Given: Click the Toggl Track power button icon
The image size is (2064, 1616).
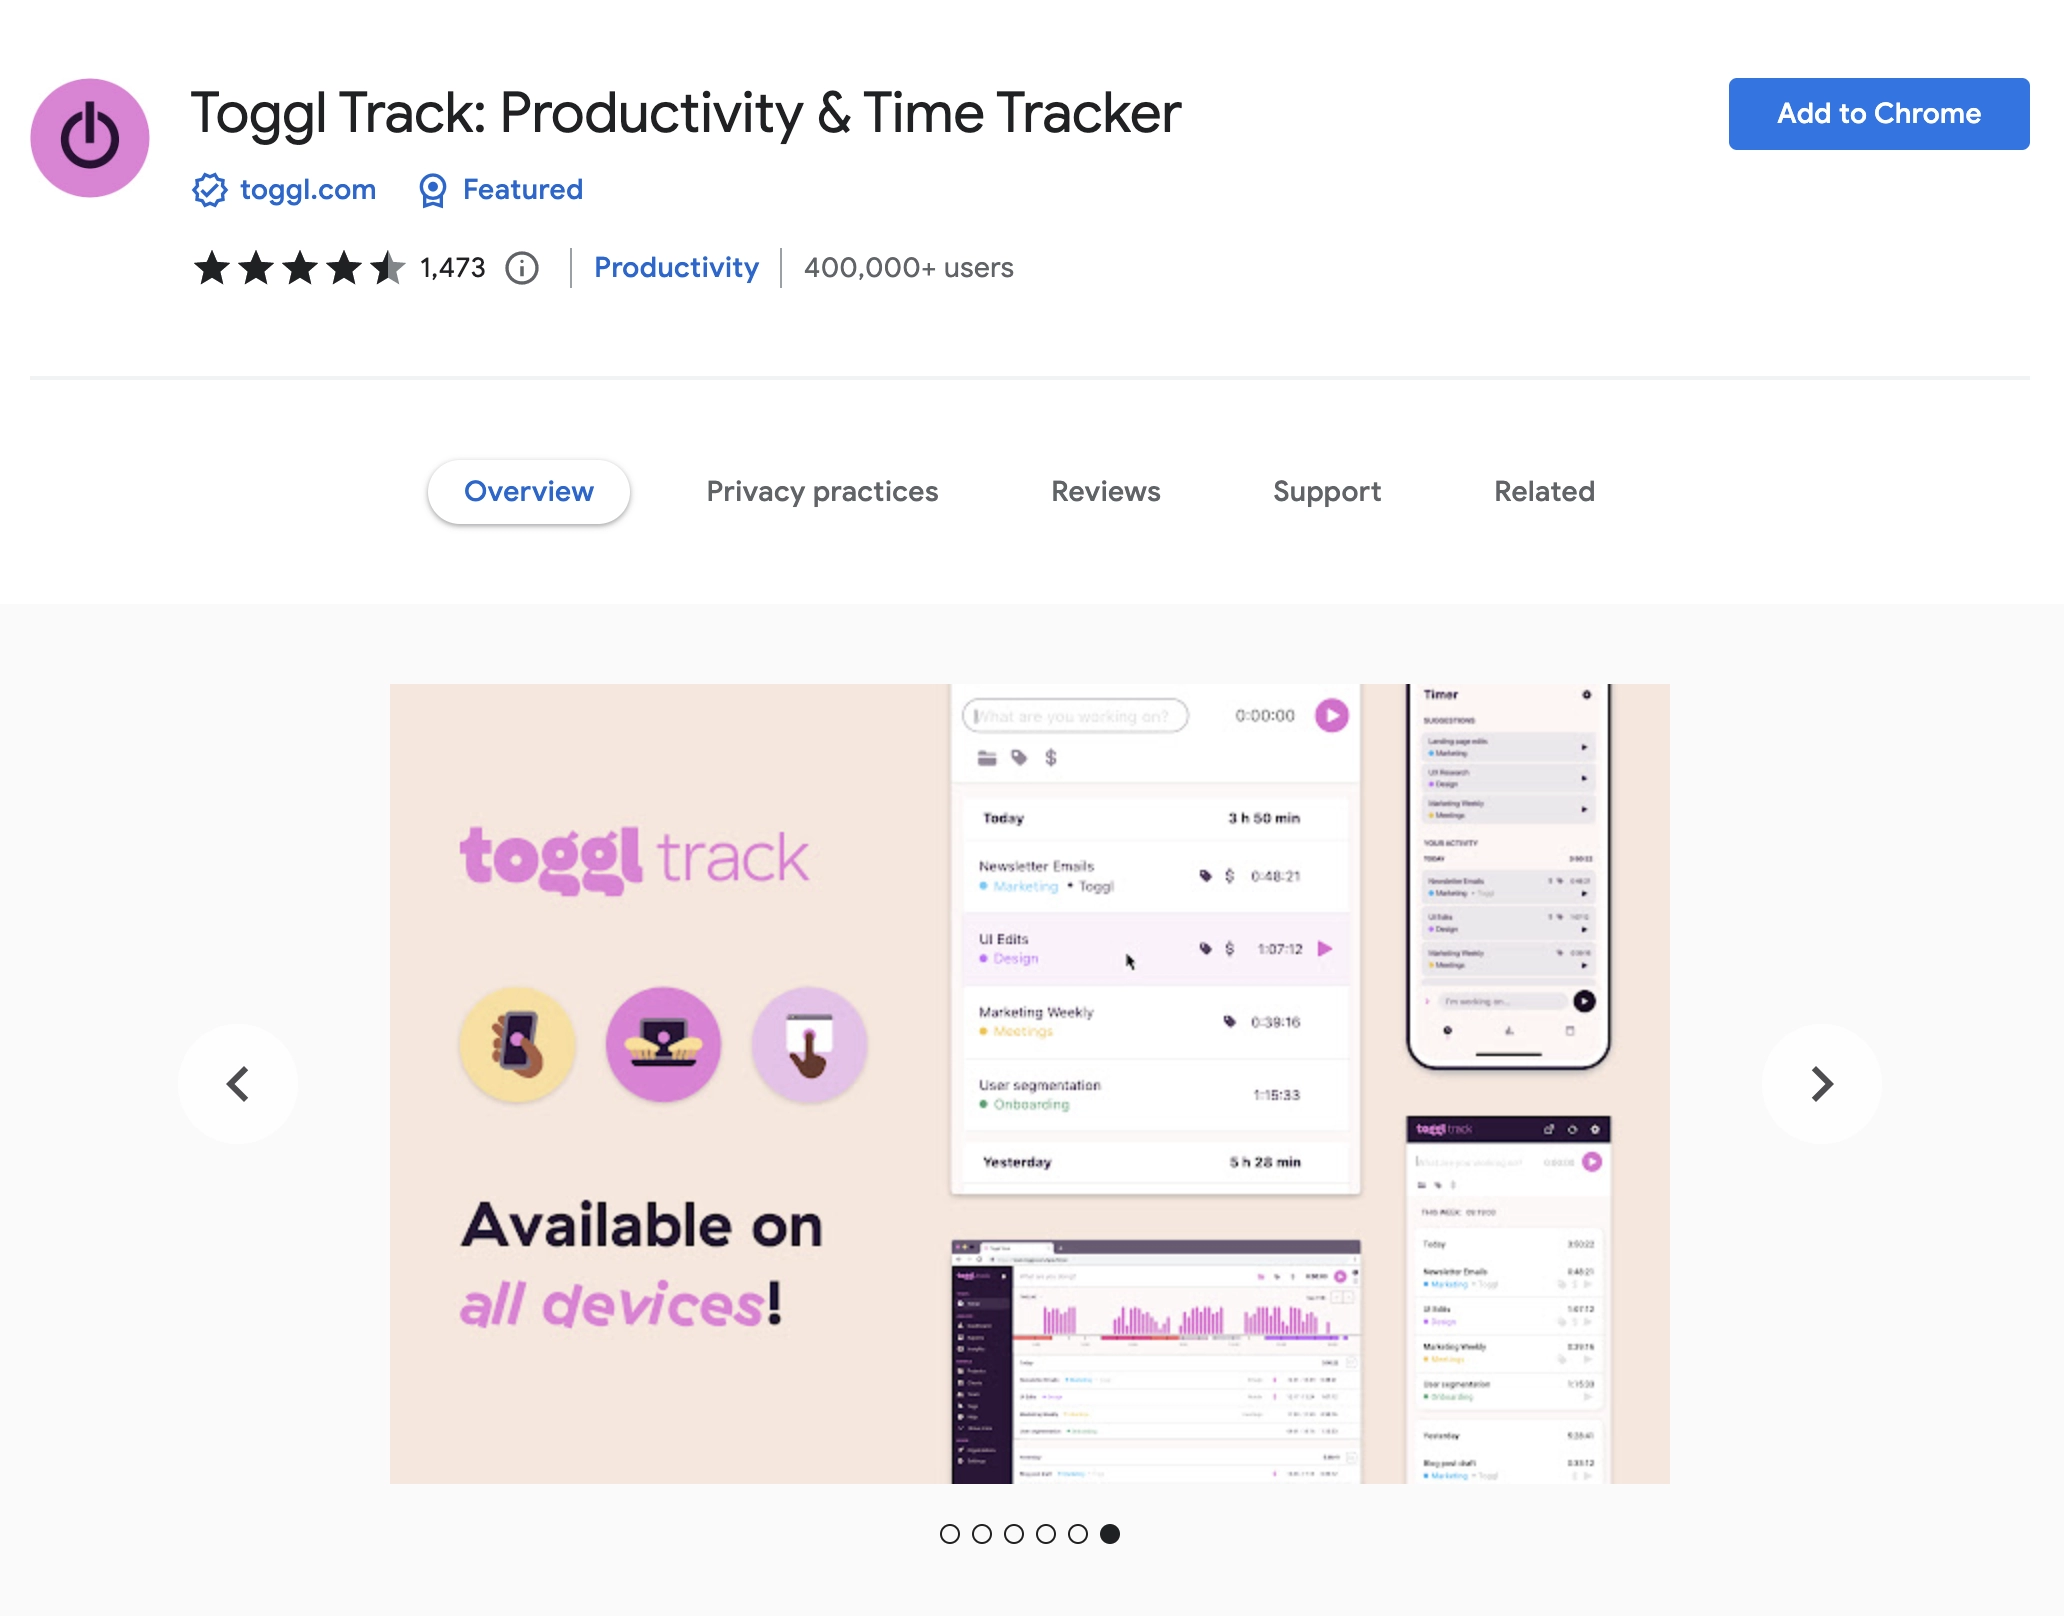Looking at the screenshot, I should coord(90,136).
